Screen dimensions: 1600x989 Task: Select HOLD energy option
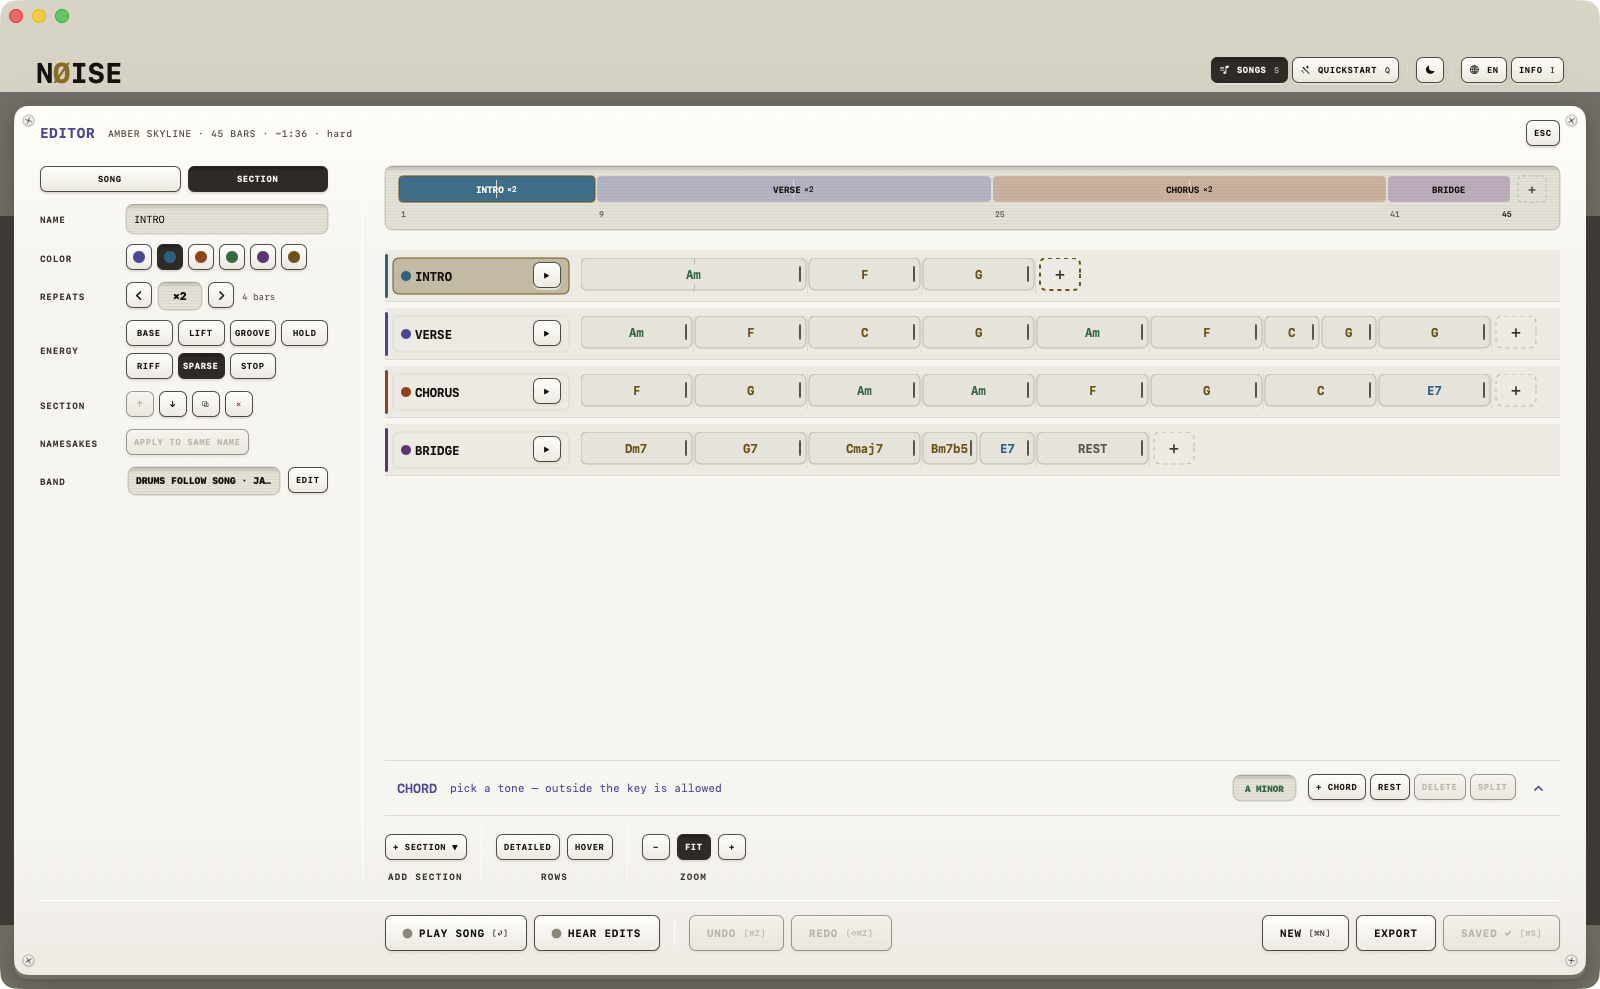point(305,333)
